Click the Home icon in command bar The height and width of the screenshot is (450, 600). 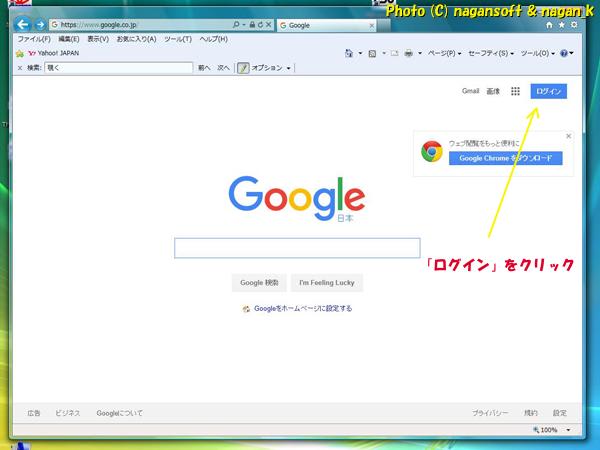point(348,53)
